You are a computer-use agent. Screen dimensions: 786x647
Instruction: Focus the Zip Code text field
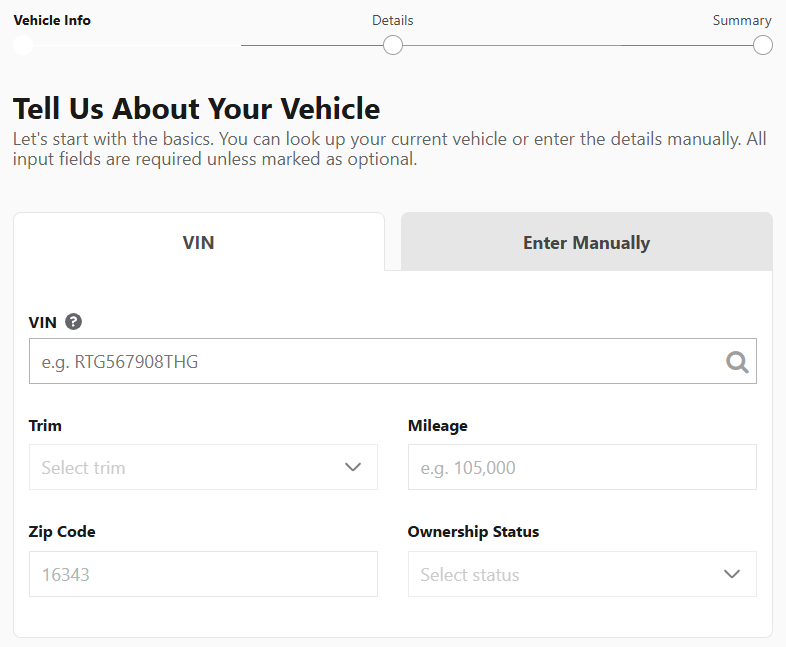(x=203, y=574)
